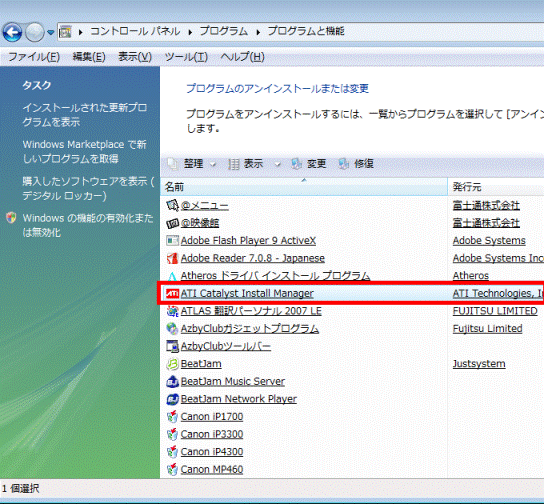This screenshot has height=504, width=544.
Task: Select the ATLAS 翻訳パーソナル 2007 LE icon
Action: point(172,311)
